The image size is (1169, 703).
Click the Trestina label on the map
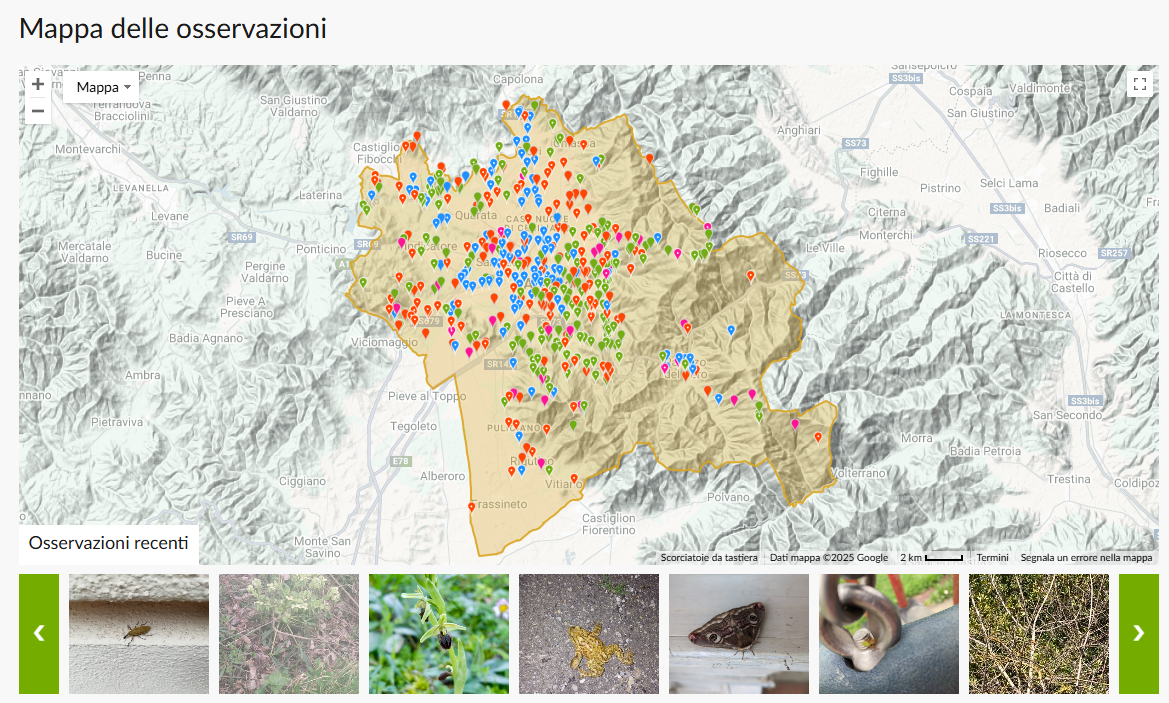[1068, 479]
